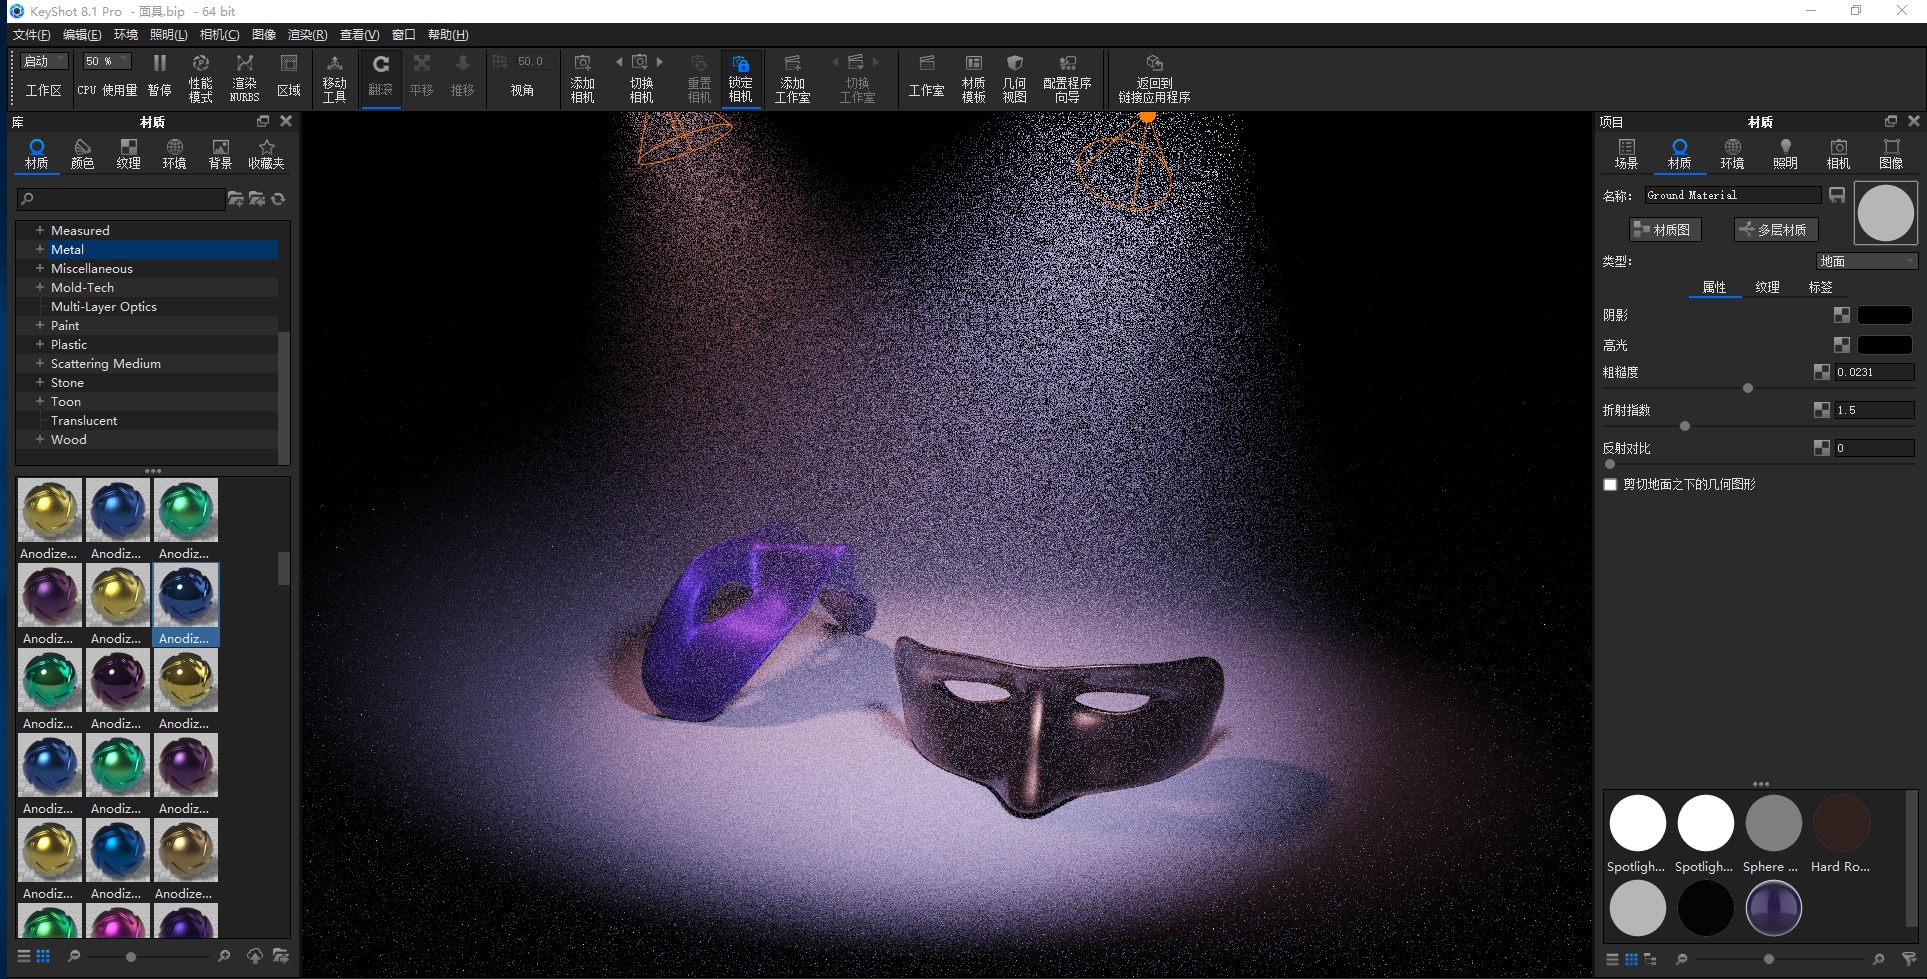Screen dimensions: 1927x979
Task: Open the 帮助(H) menu
Action: tap(448, 35)
